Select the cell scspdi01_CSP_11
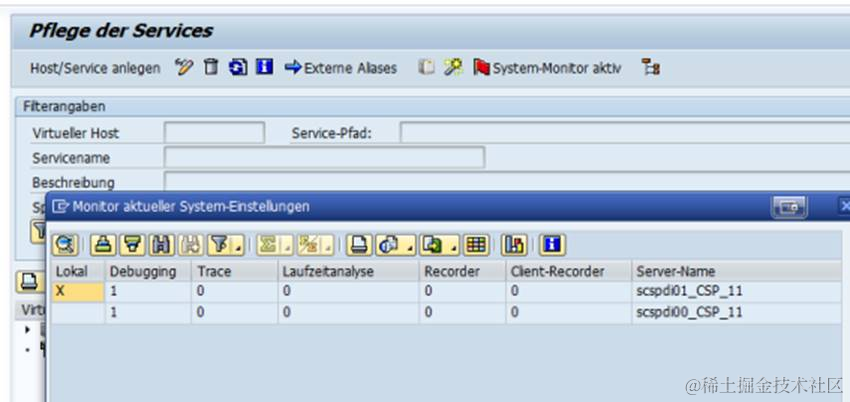 pyautogui.click(x=737, y=291)
